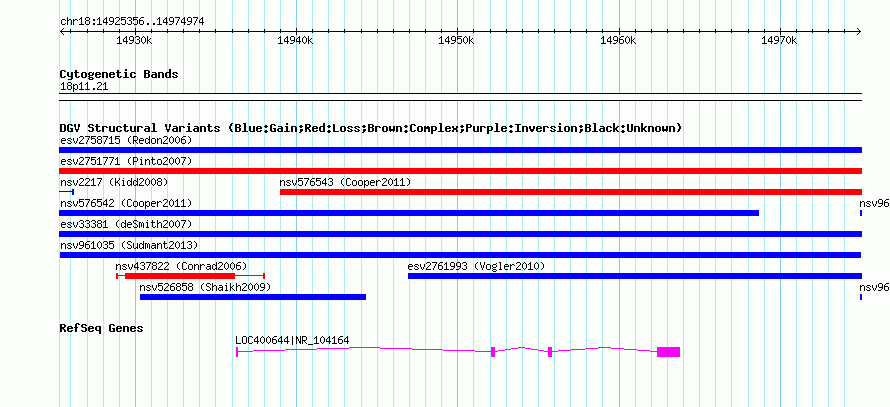Click the nsv576543 (Cooper2011) red variant bar
The image size is (890, 407).
[571, 192]
